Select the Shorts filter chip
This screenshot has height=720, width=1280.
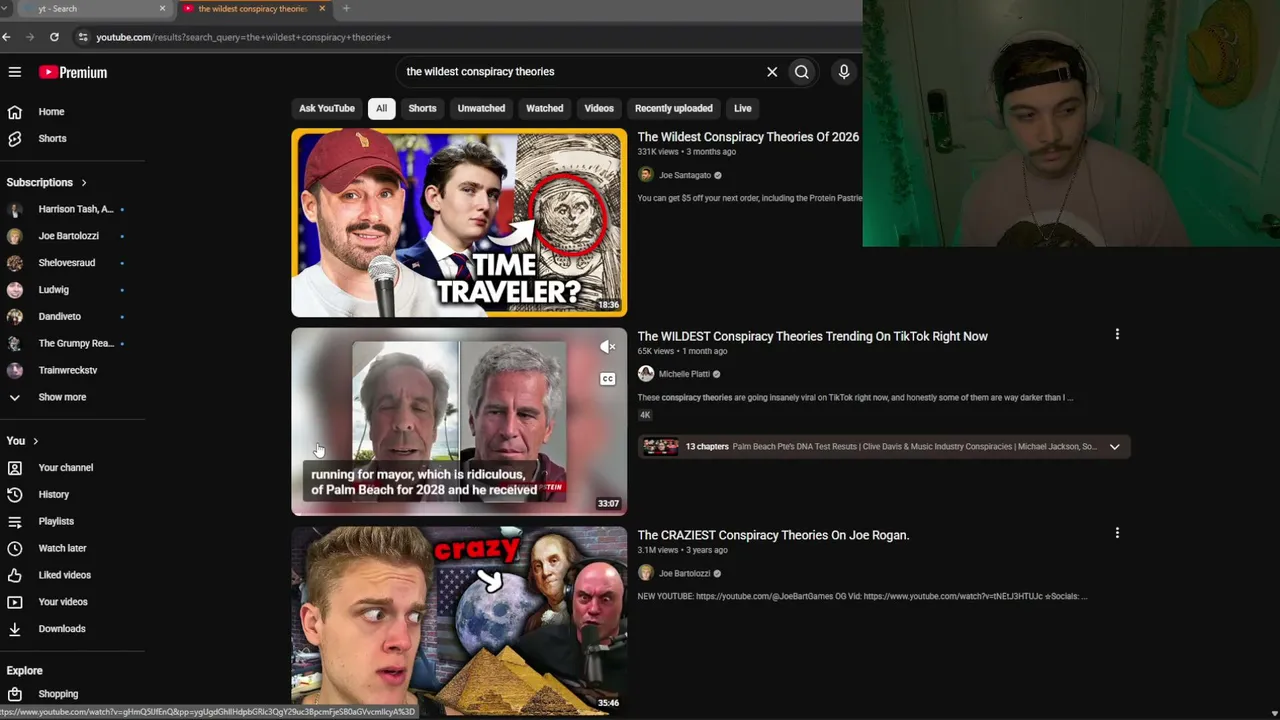tap(422, 108)
